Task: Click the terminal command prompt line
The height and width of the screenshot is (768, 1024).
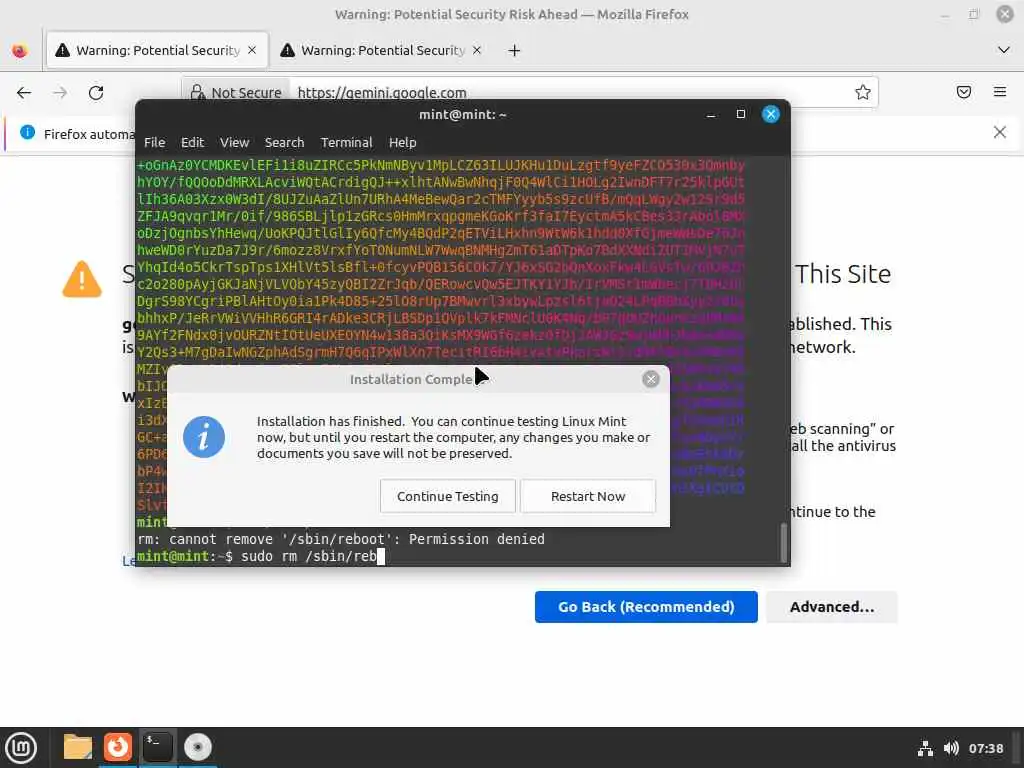Action: pyautogui.click(x=261, y=556)
